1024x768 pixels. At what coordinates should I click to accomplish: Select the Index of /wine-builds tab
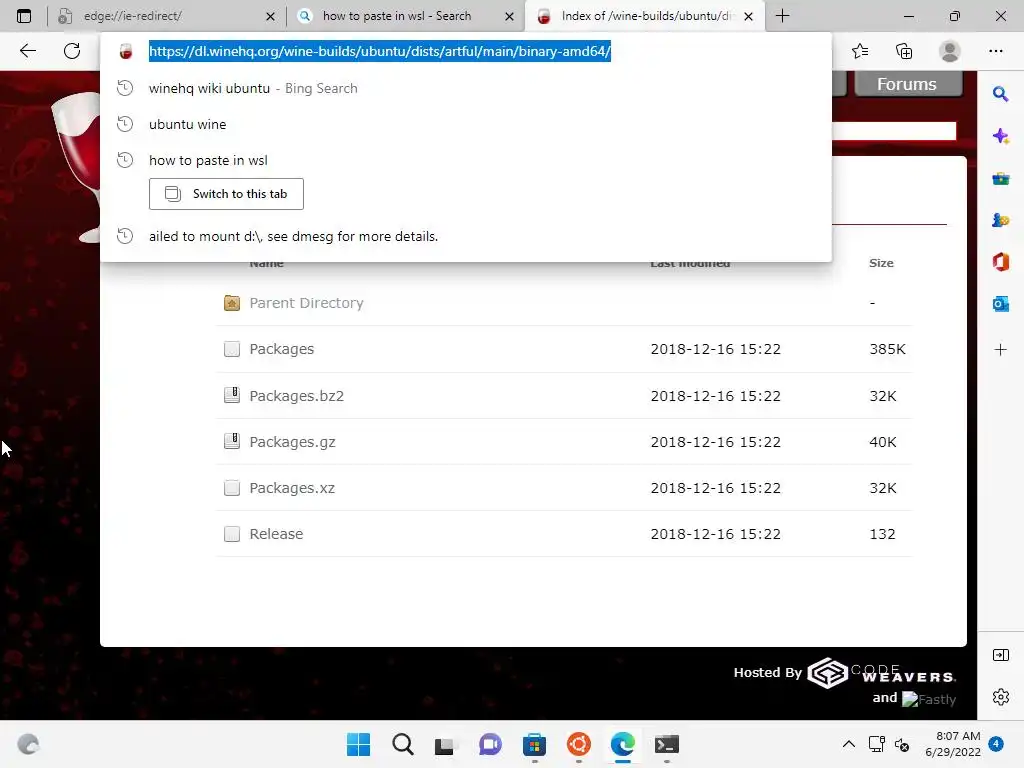pyautogui.click(x=644, y=16)
